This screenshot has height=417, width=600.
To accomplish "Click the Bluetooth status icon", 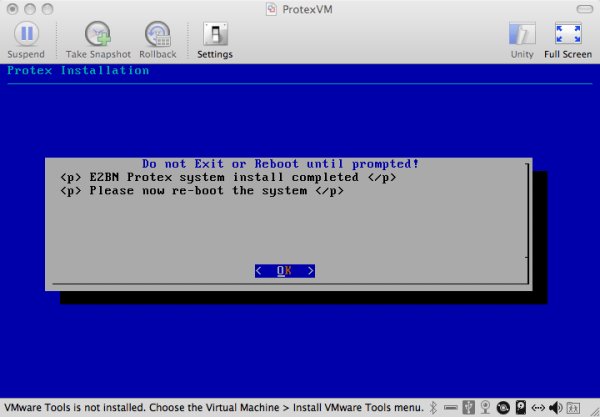I will 433,408.
